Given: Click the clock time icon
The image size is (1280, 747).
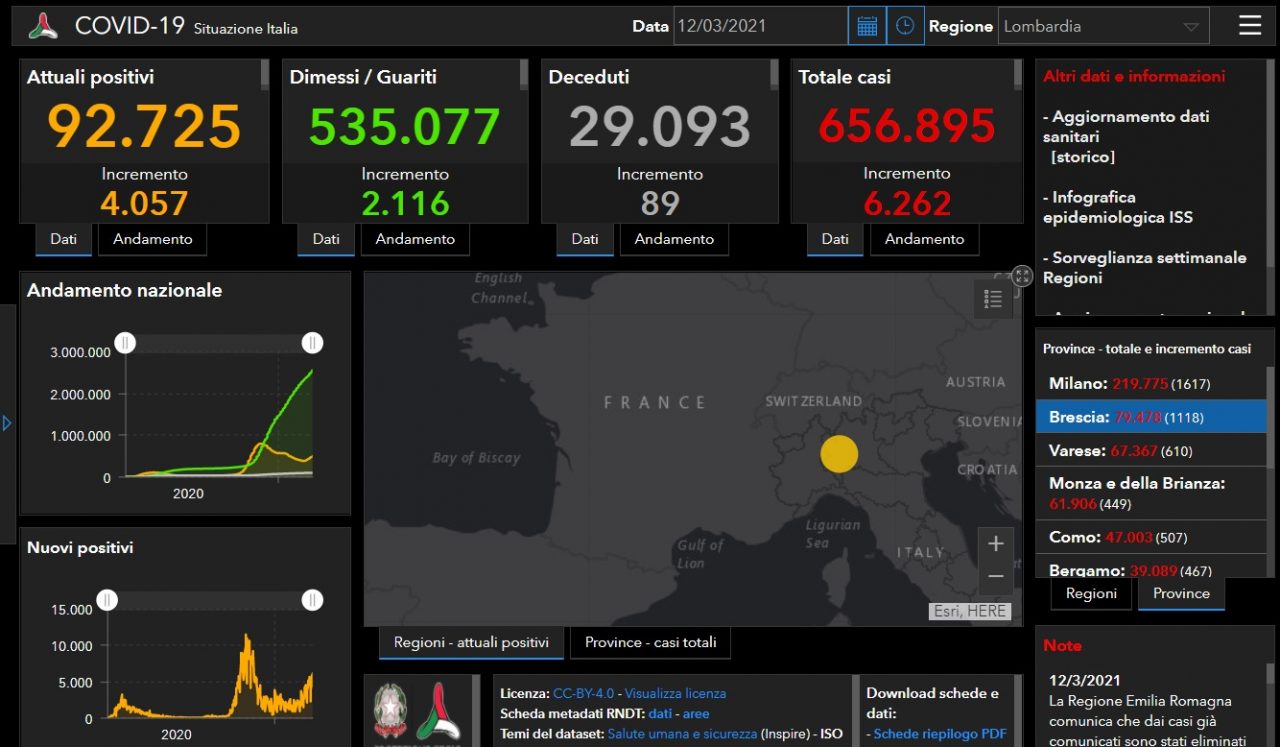Looking at the screenshot, I should point(905,27).
